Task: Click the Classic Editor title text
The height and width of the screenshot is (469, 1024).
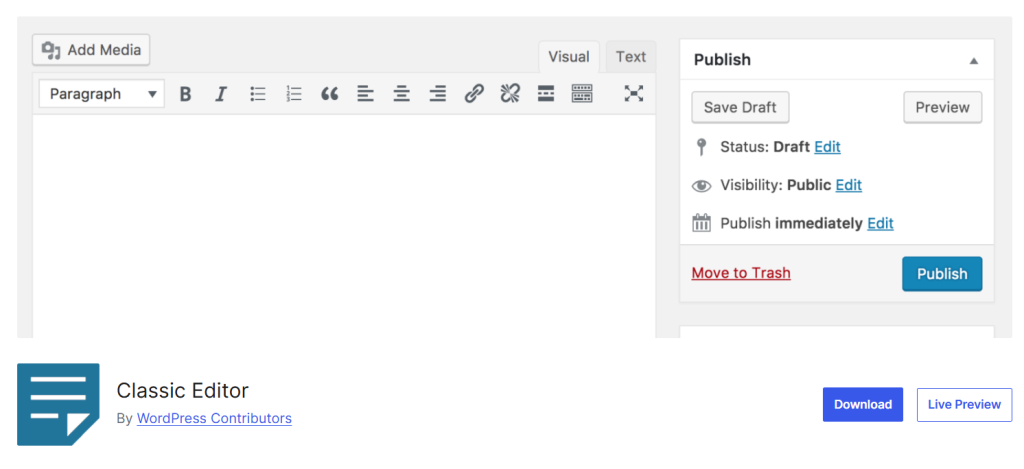Action: tap(182, 391)
